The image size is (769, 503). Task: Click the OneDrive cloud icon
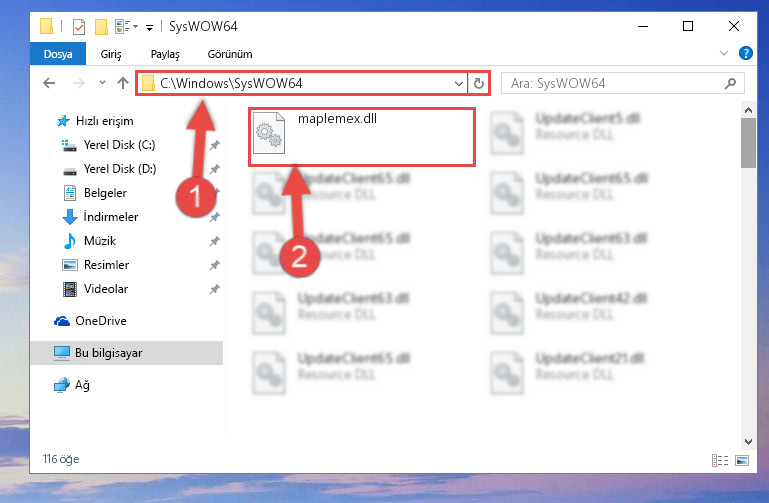62,321
